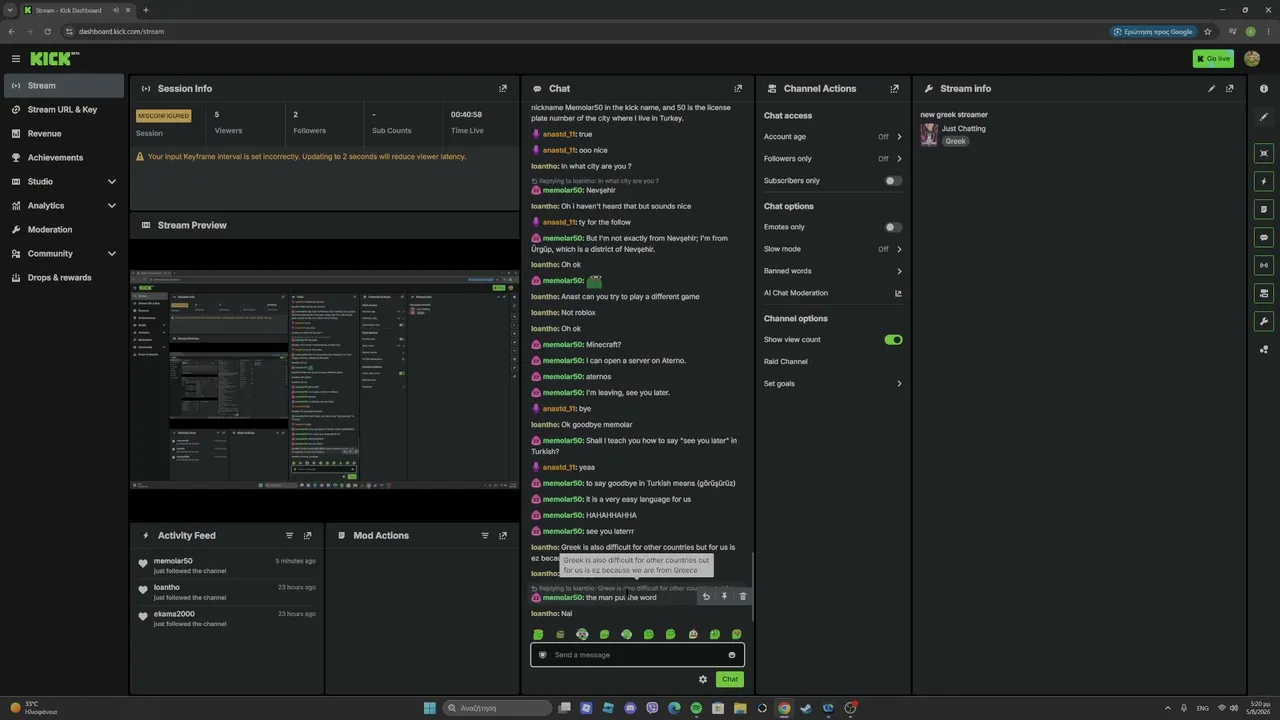Click the broadcast signal icon in the right sidebar
Image resolution: width=1280 pixels, height=720 pixels.
coord(1264,266)
